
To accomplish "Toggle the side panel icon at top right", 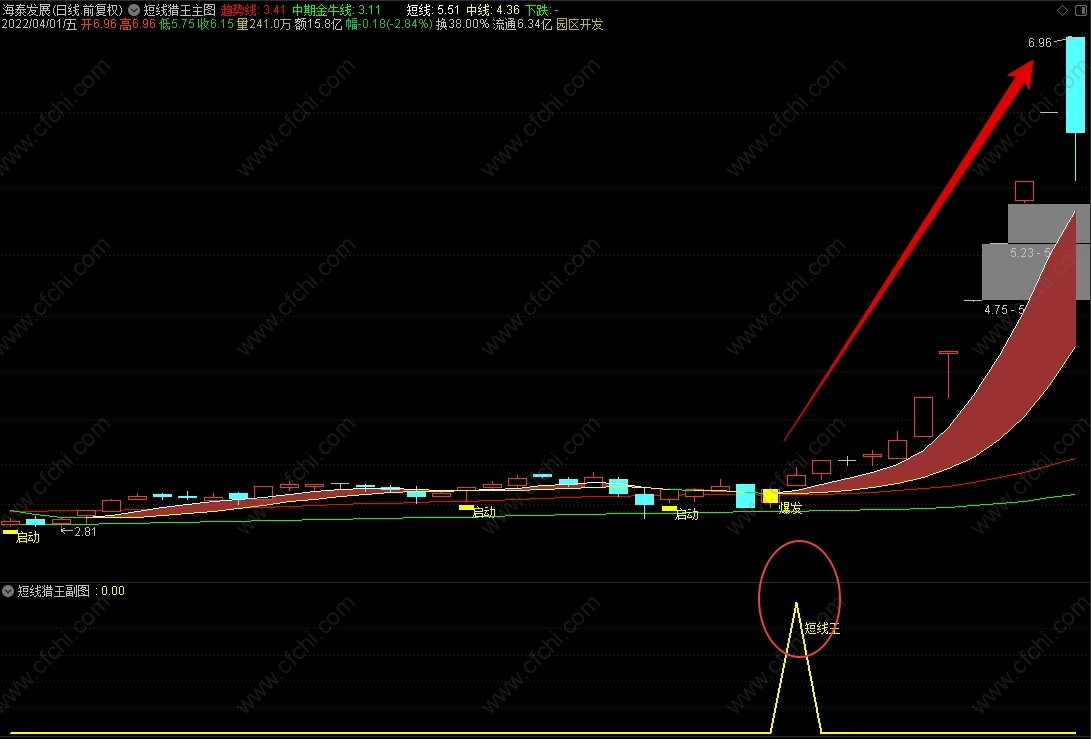I will point(1080,10).
